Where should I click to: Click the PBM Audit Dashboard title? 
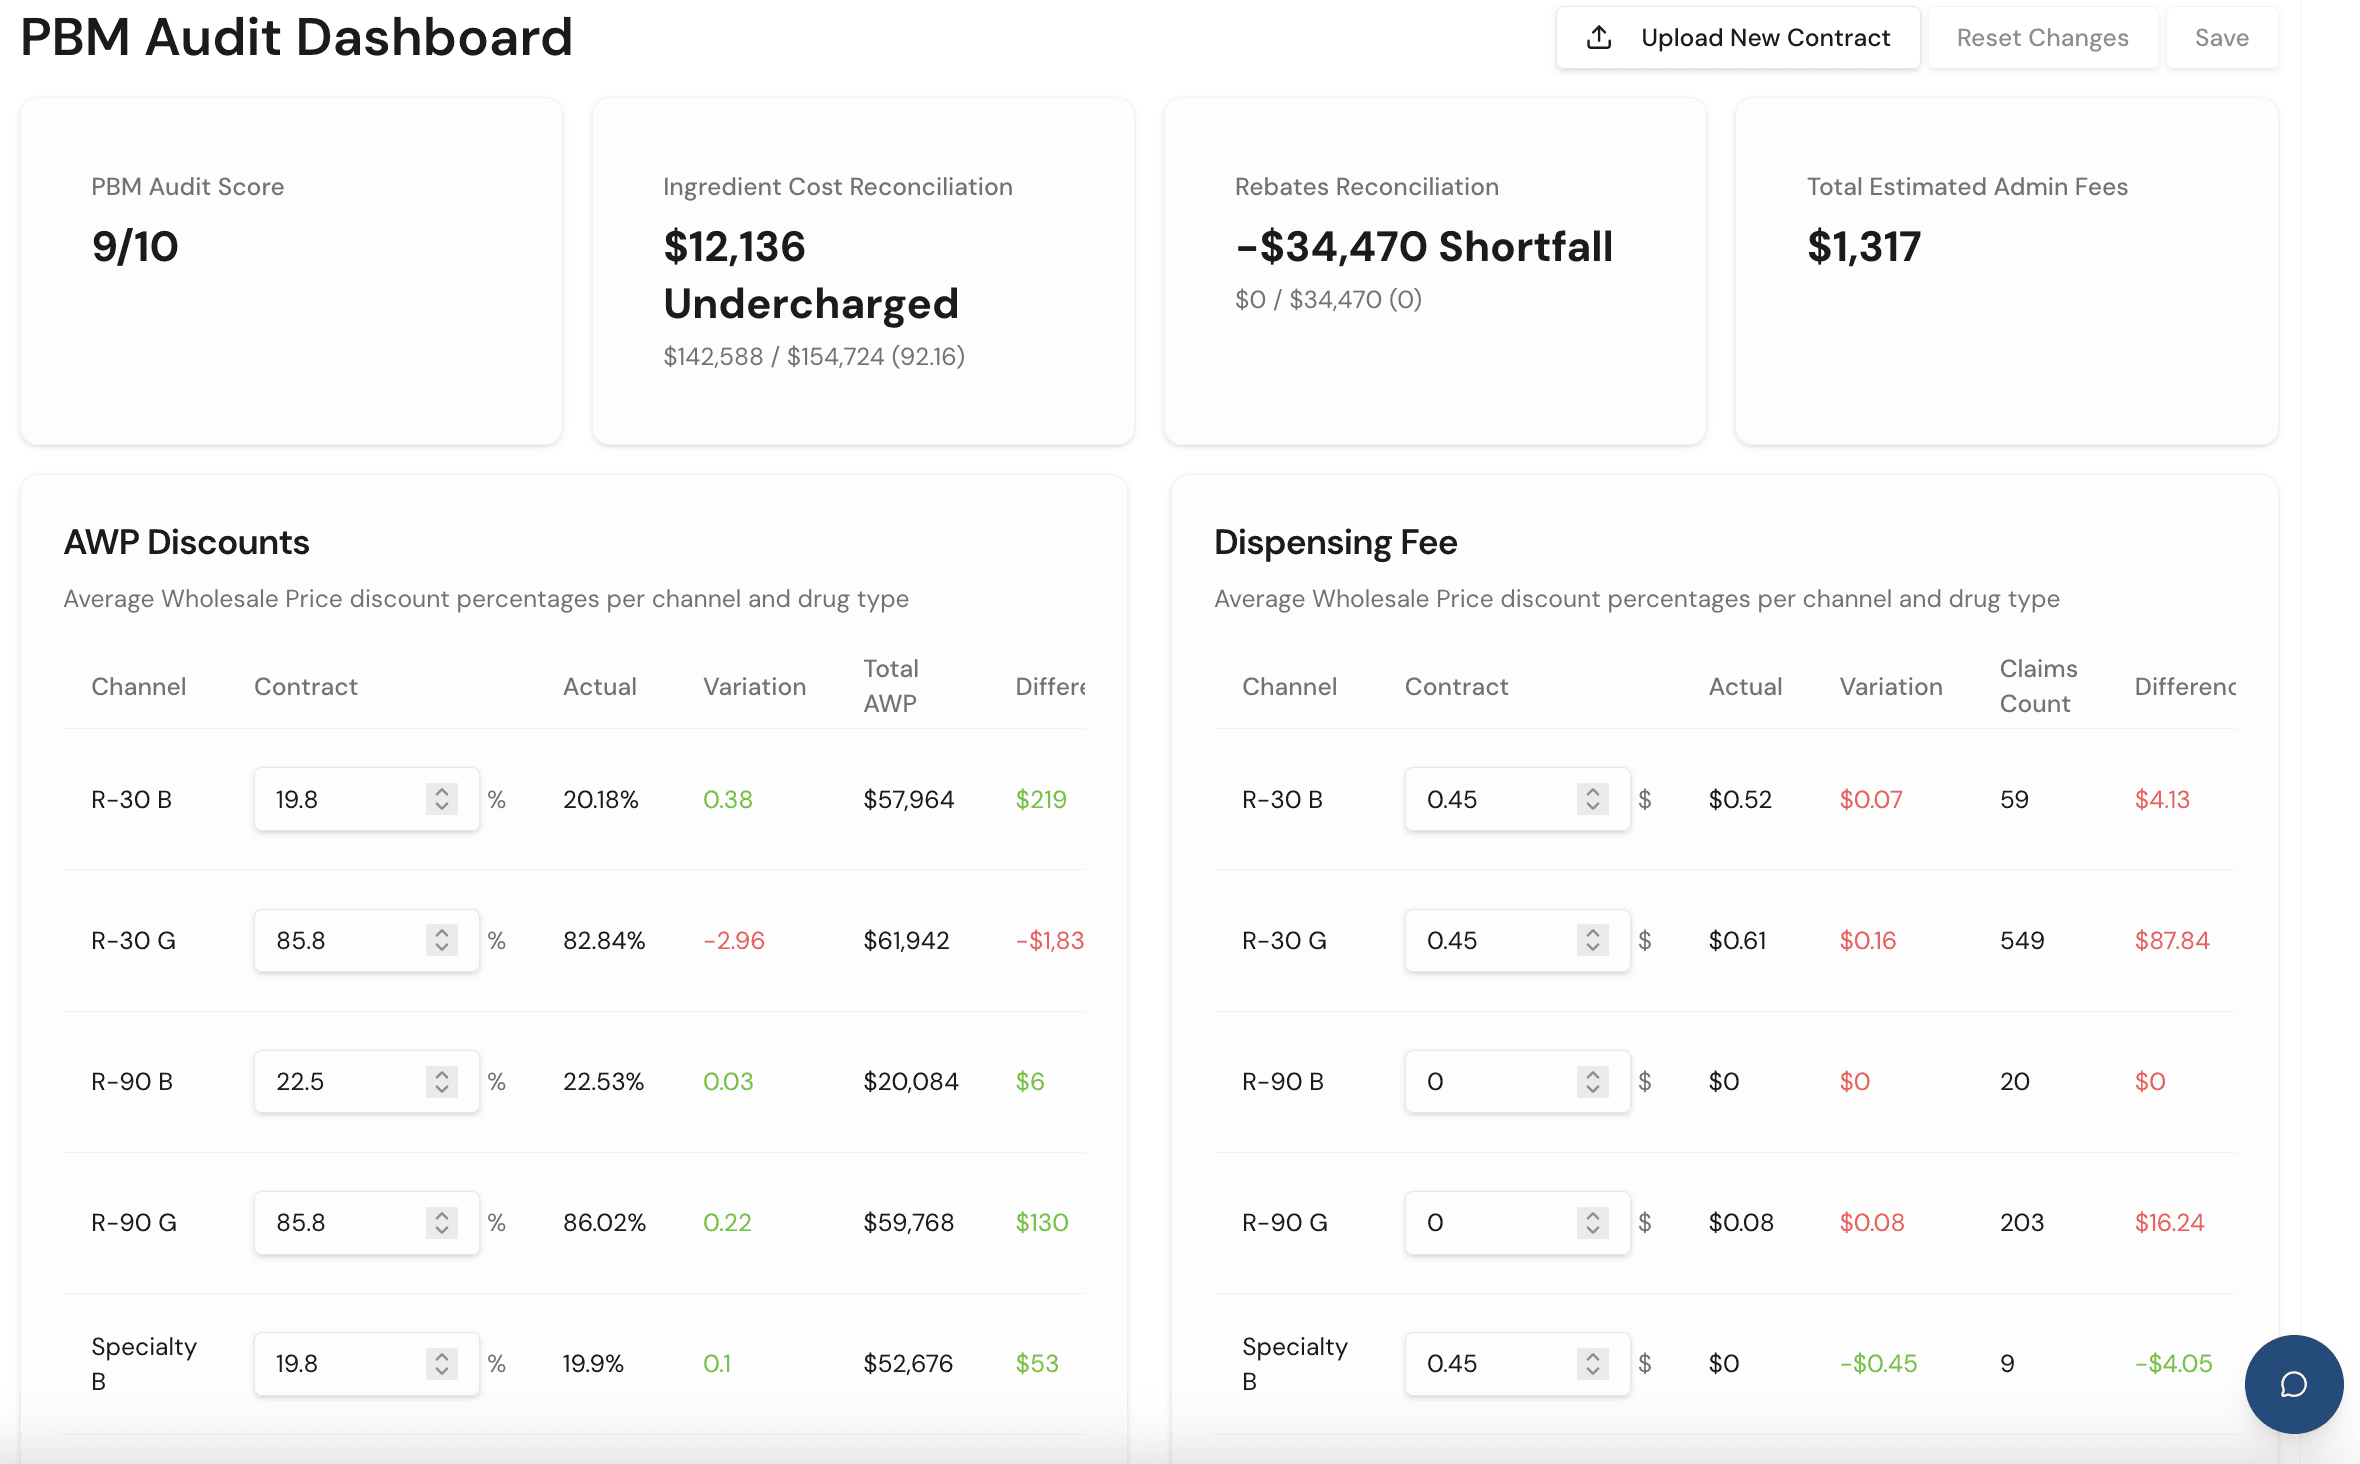[x=296, y=37]
